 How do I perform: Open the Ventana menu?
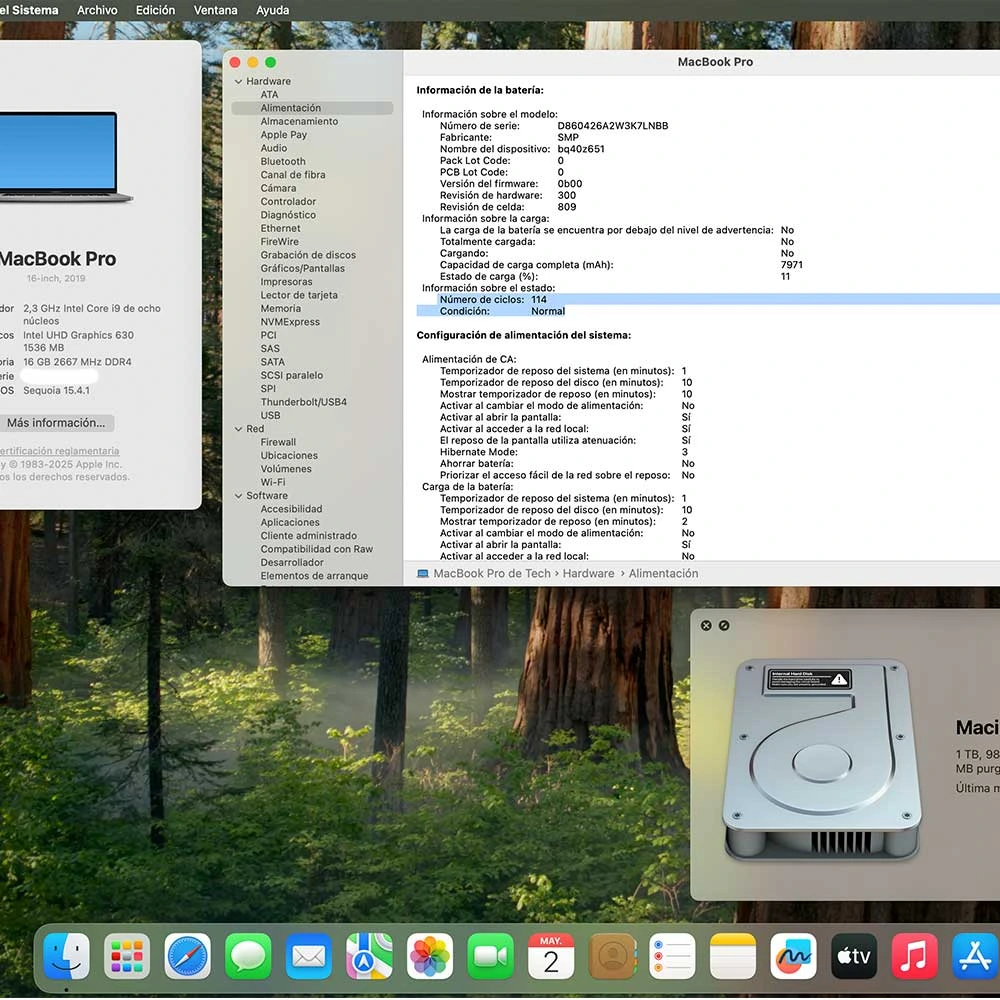pyautogui.click(x=216, y=10)
